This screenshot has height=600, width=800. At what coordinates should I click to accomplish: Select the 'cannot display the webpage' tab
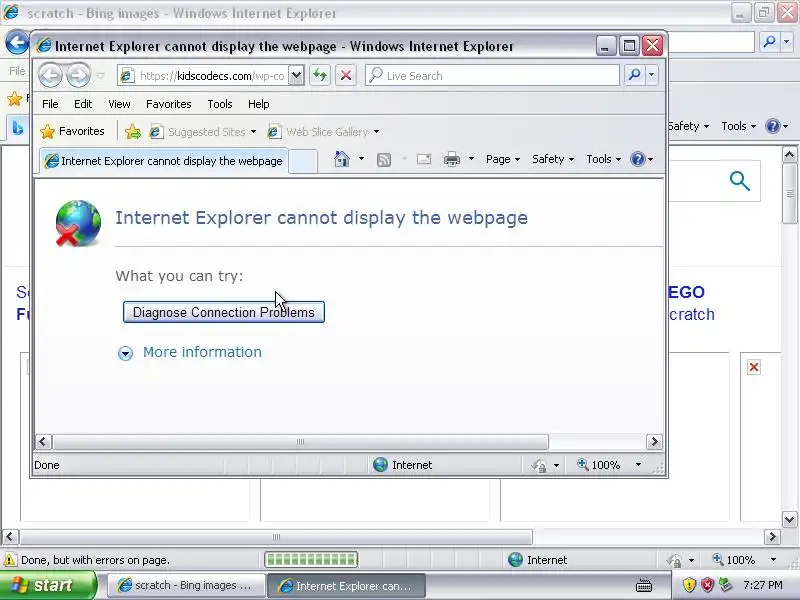(x=164, y=161)
